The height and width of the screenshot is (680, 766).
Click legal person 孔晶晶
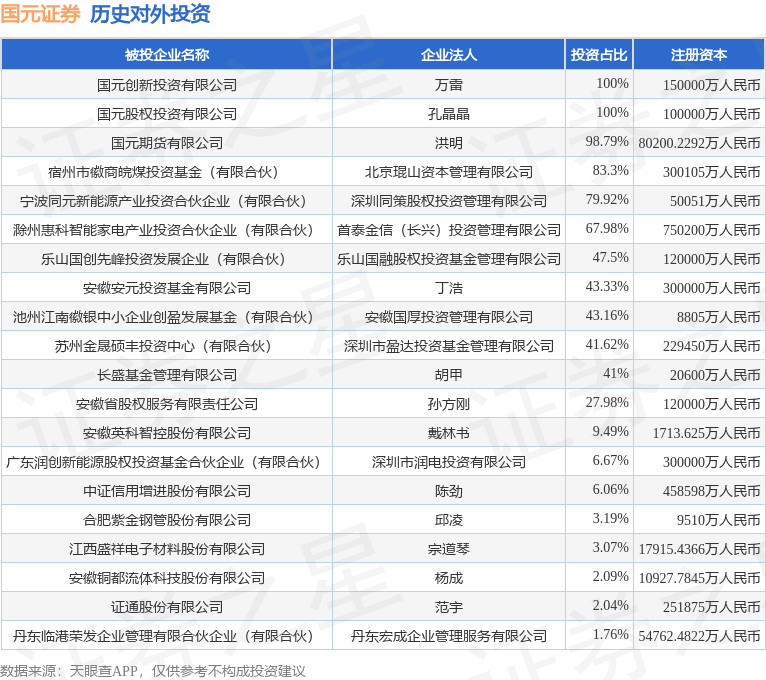pyautogui.click(x=448, y=114)
